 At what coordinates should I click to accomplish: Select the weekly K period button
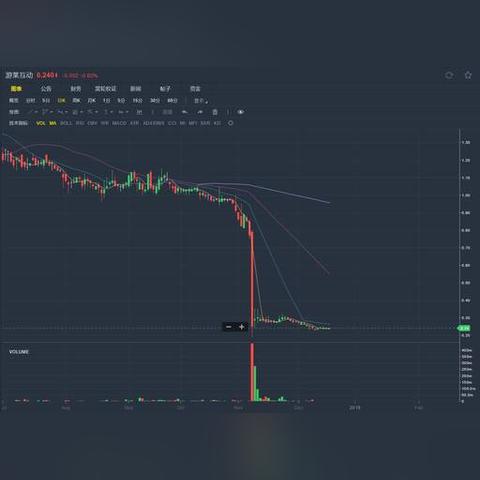point(76,100)
